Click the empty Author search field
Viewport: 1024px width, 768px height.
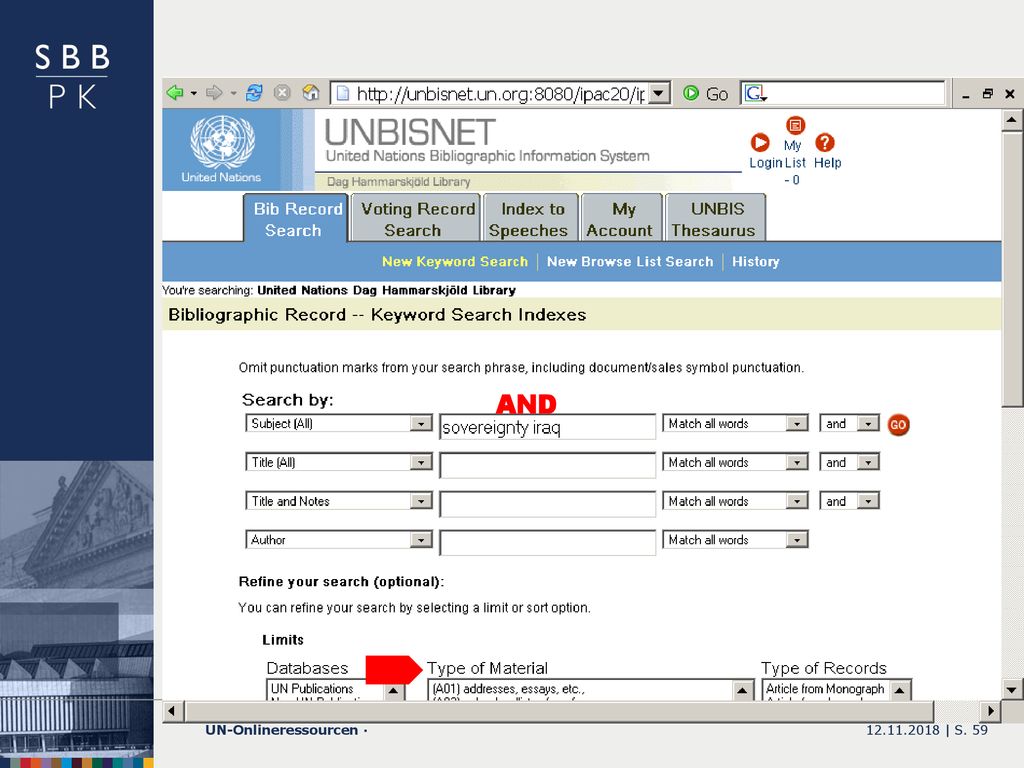(547, 543)
